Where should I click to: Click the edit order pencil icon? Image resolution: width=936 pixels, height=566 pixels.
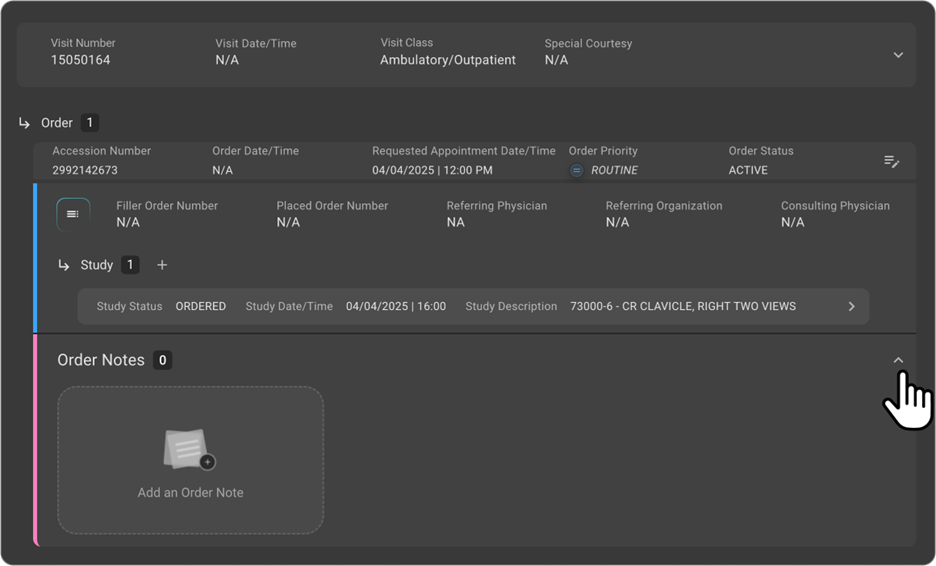point(891,161)
